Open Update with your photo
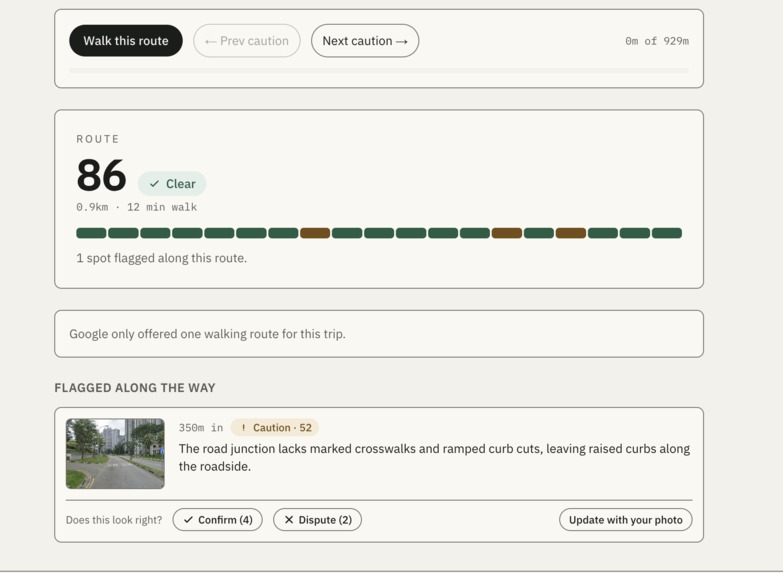This screenshot has width=783, height=573. click(626, 520)
